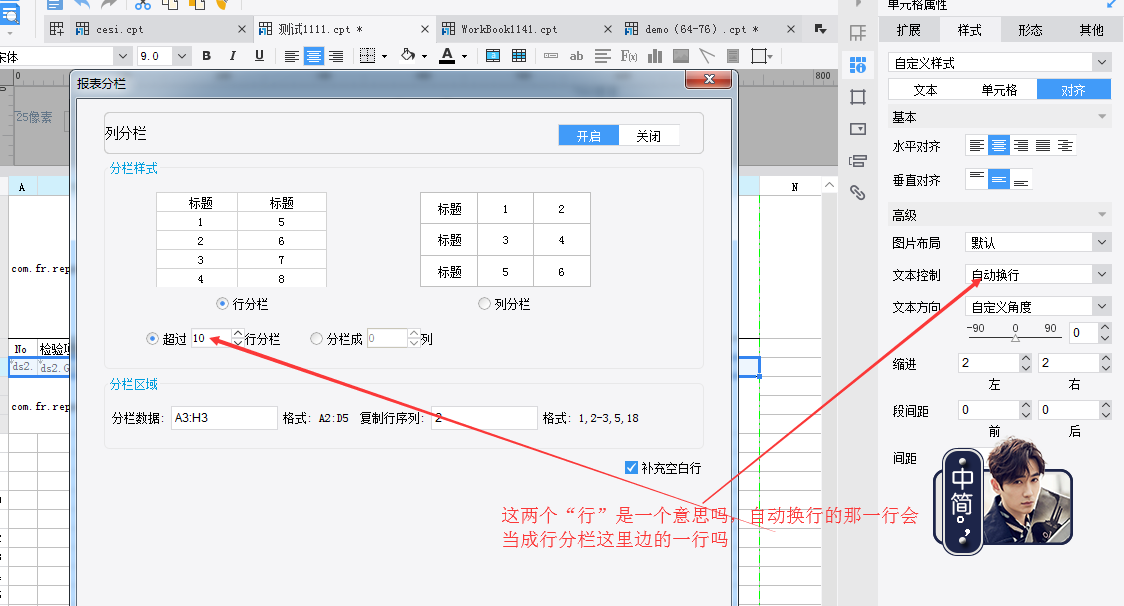Select vertical top alignment icon

point(977,180)
